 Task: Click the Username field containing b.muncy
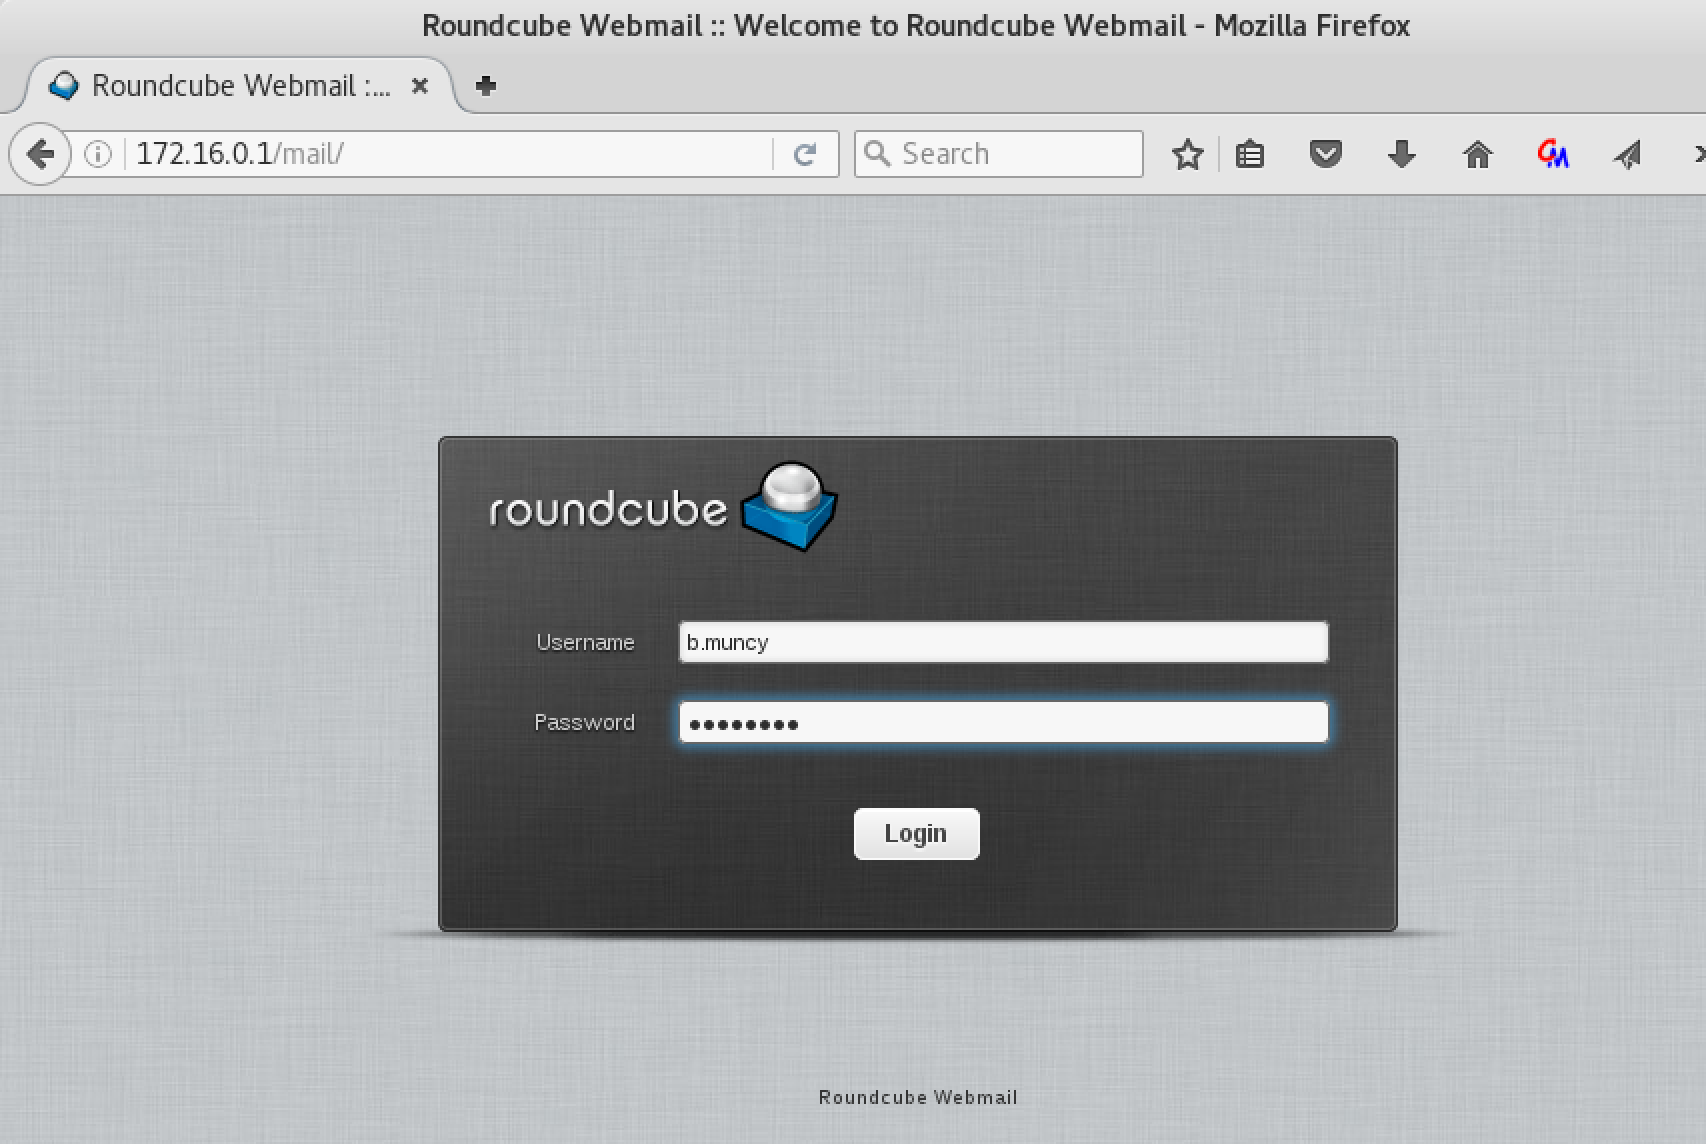(x=1003, y=642)
